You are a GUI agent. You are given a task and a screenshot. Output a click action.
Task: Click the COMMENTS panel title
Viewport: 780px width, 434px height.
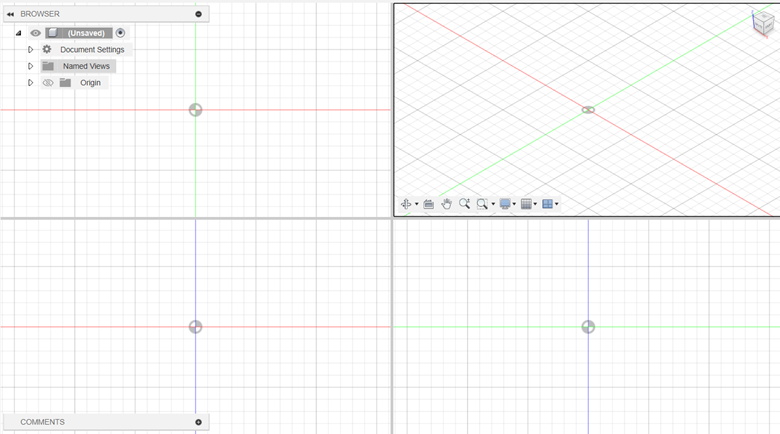point(42,422)
